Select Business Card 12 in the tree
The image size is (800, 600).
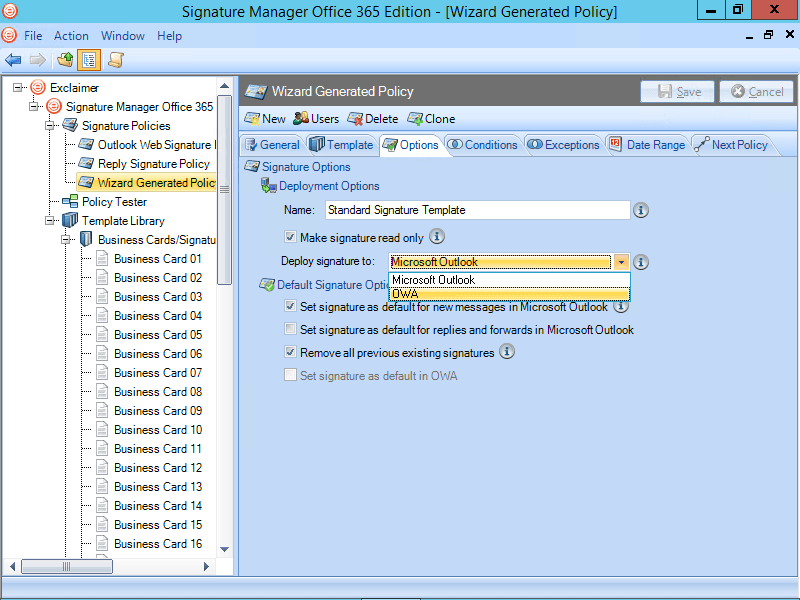[x=158, y=468]
